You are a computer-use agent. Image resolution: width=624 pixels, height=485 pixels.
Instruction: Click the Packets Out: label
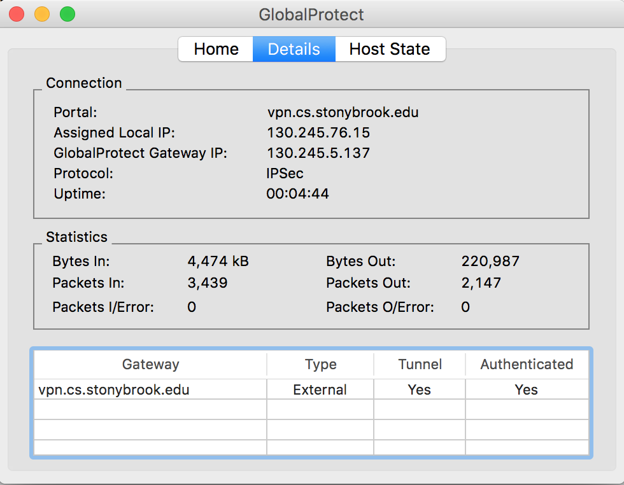(368, 283)
